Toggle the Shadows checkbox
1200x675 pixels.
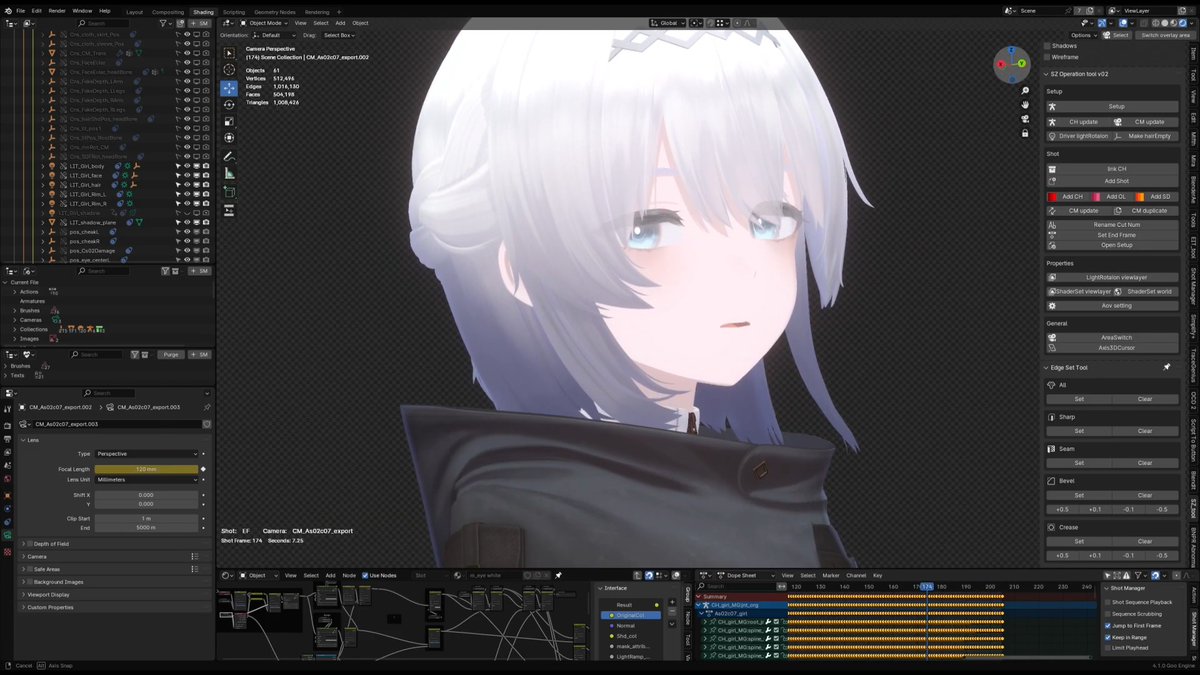point(1048,46)
